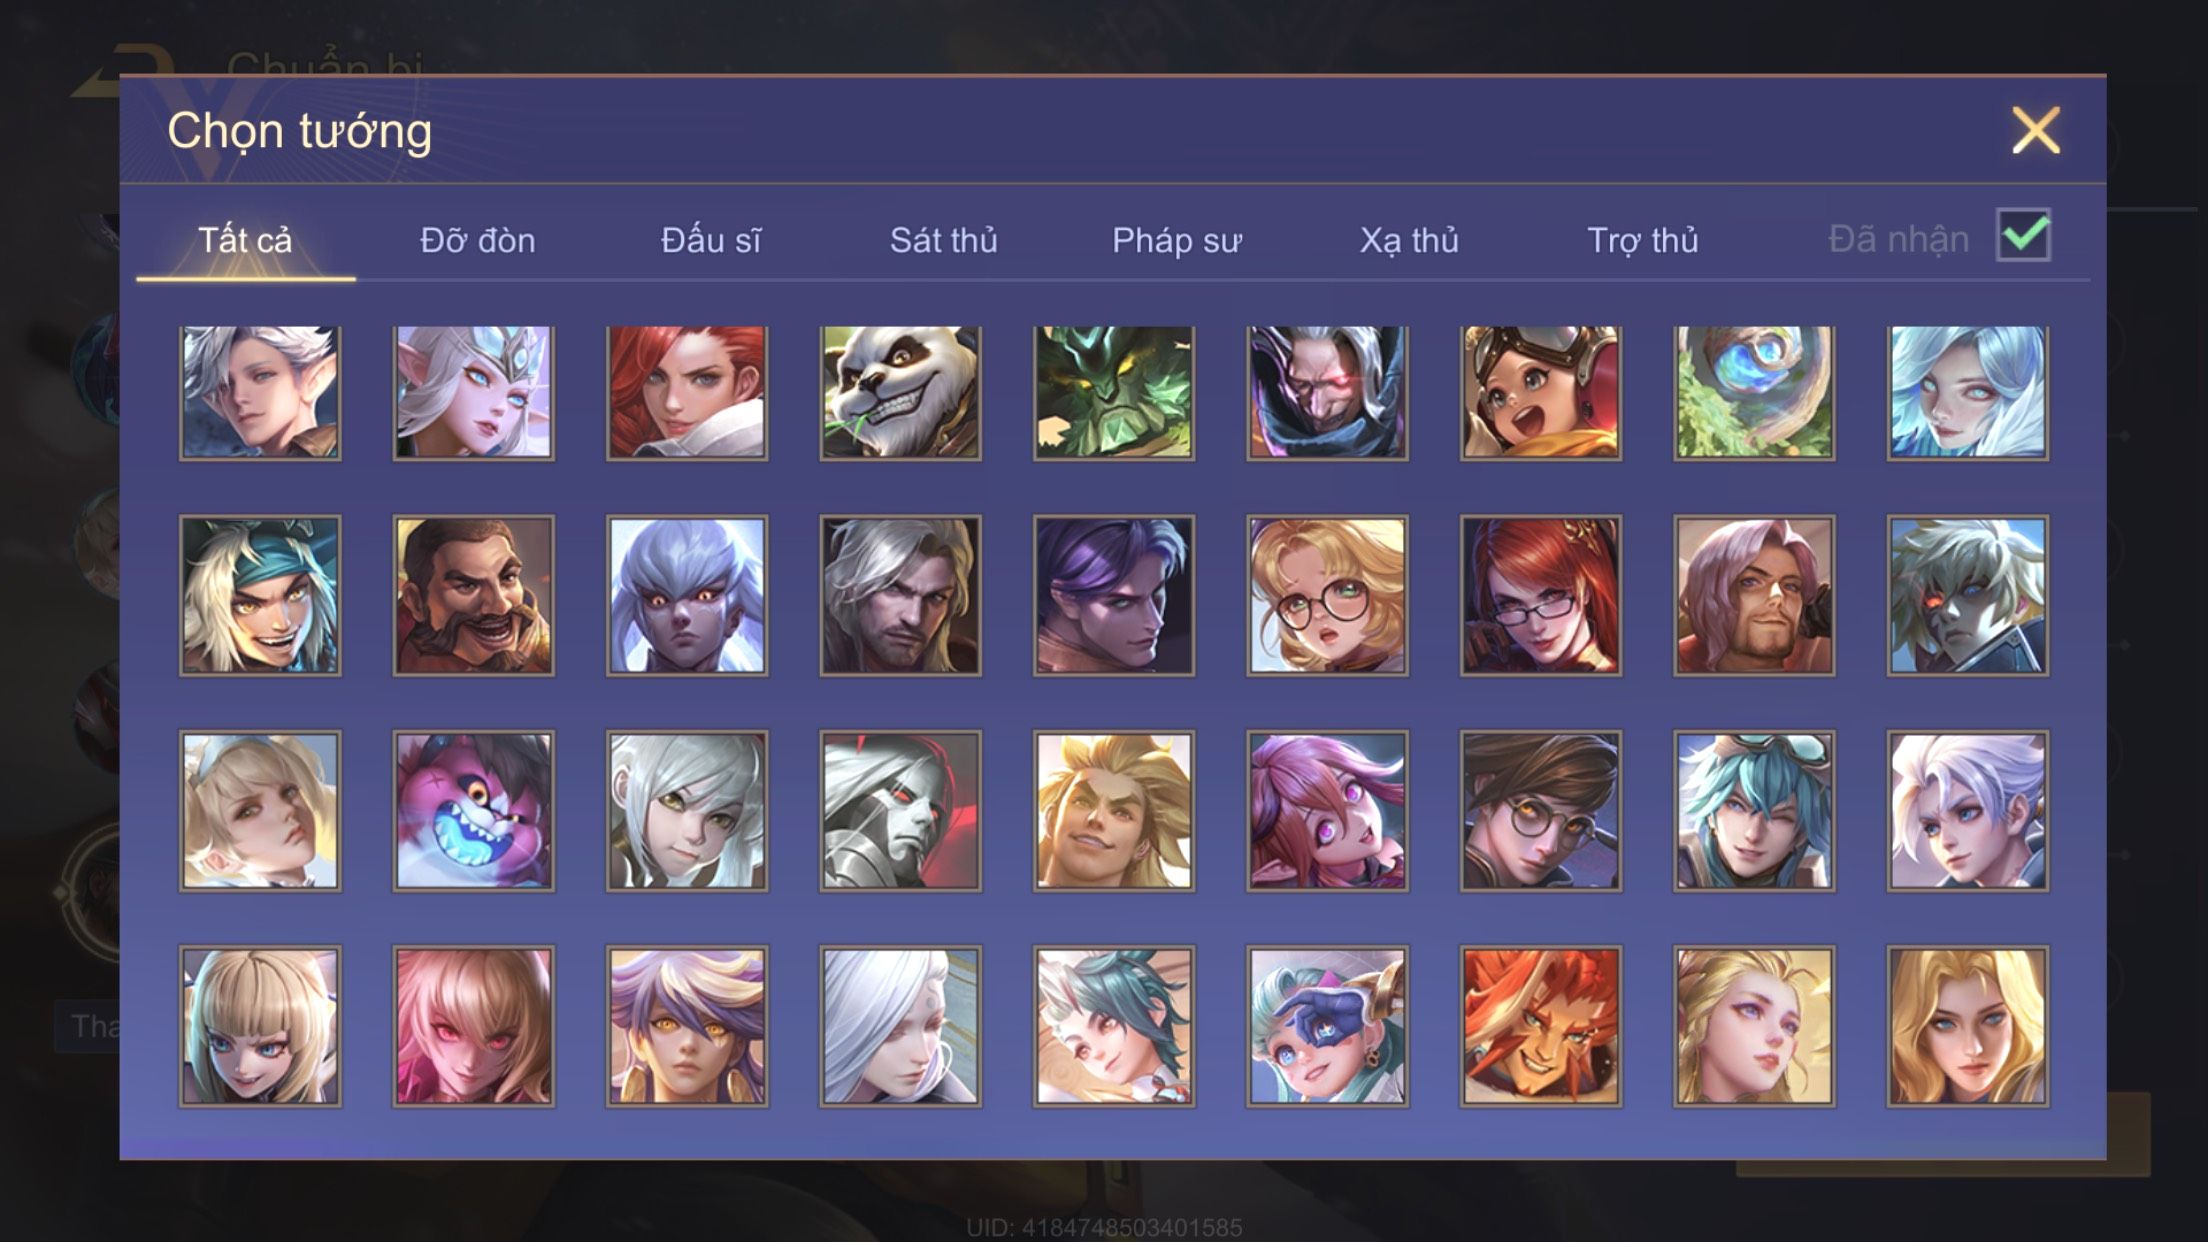This screenshot has width=2208, height=1242.
Task: Select the masked knight with red eye
Action: click(x=900, y=811)
